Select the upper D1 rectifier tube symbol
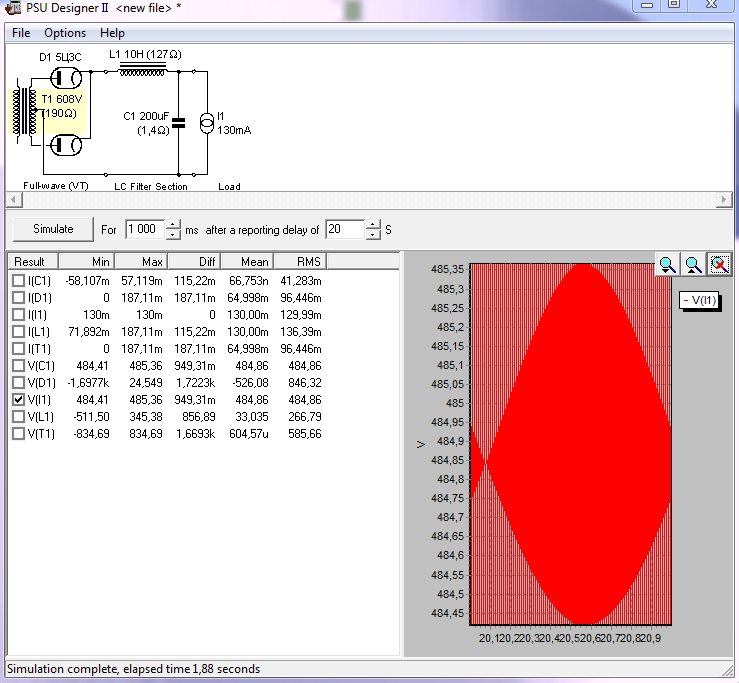Image resolution: width=739 pixels, height=683 pixels. [x=67, y=78]
